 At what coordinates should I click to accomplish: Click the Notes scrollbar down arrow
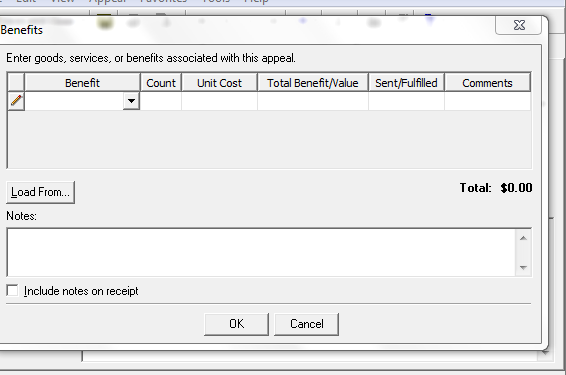(x=523, y=267)
